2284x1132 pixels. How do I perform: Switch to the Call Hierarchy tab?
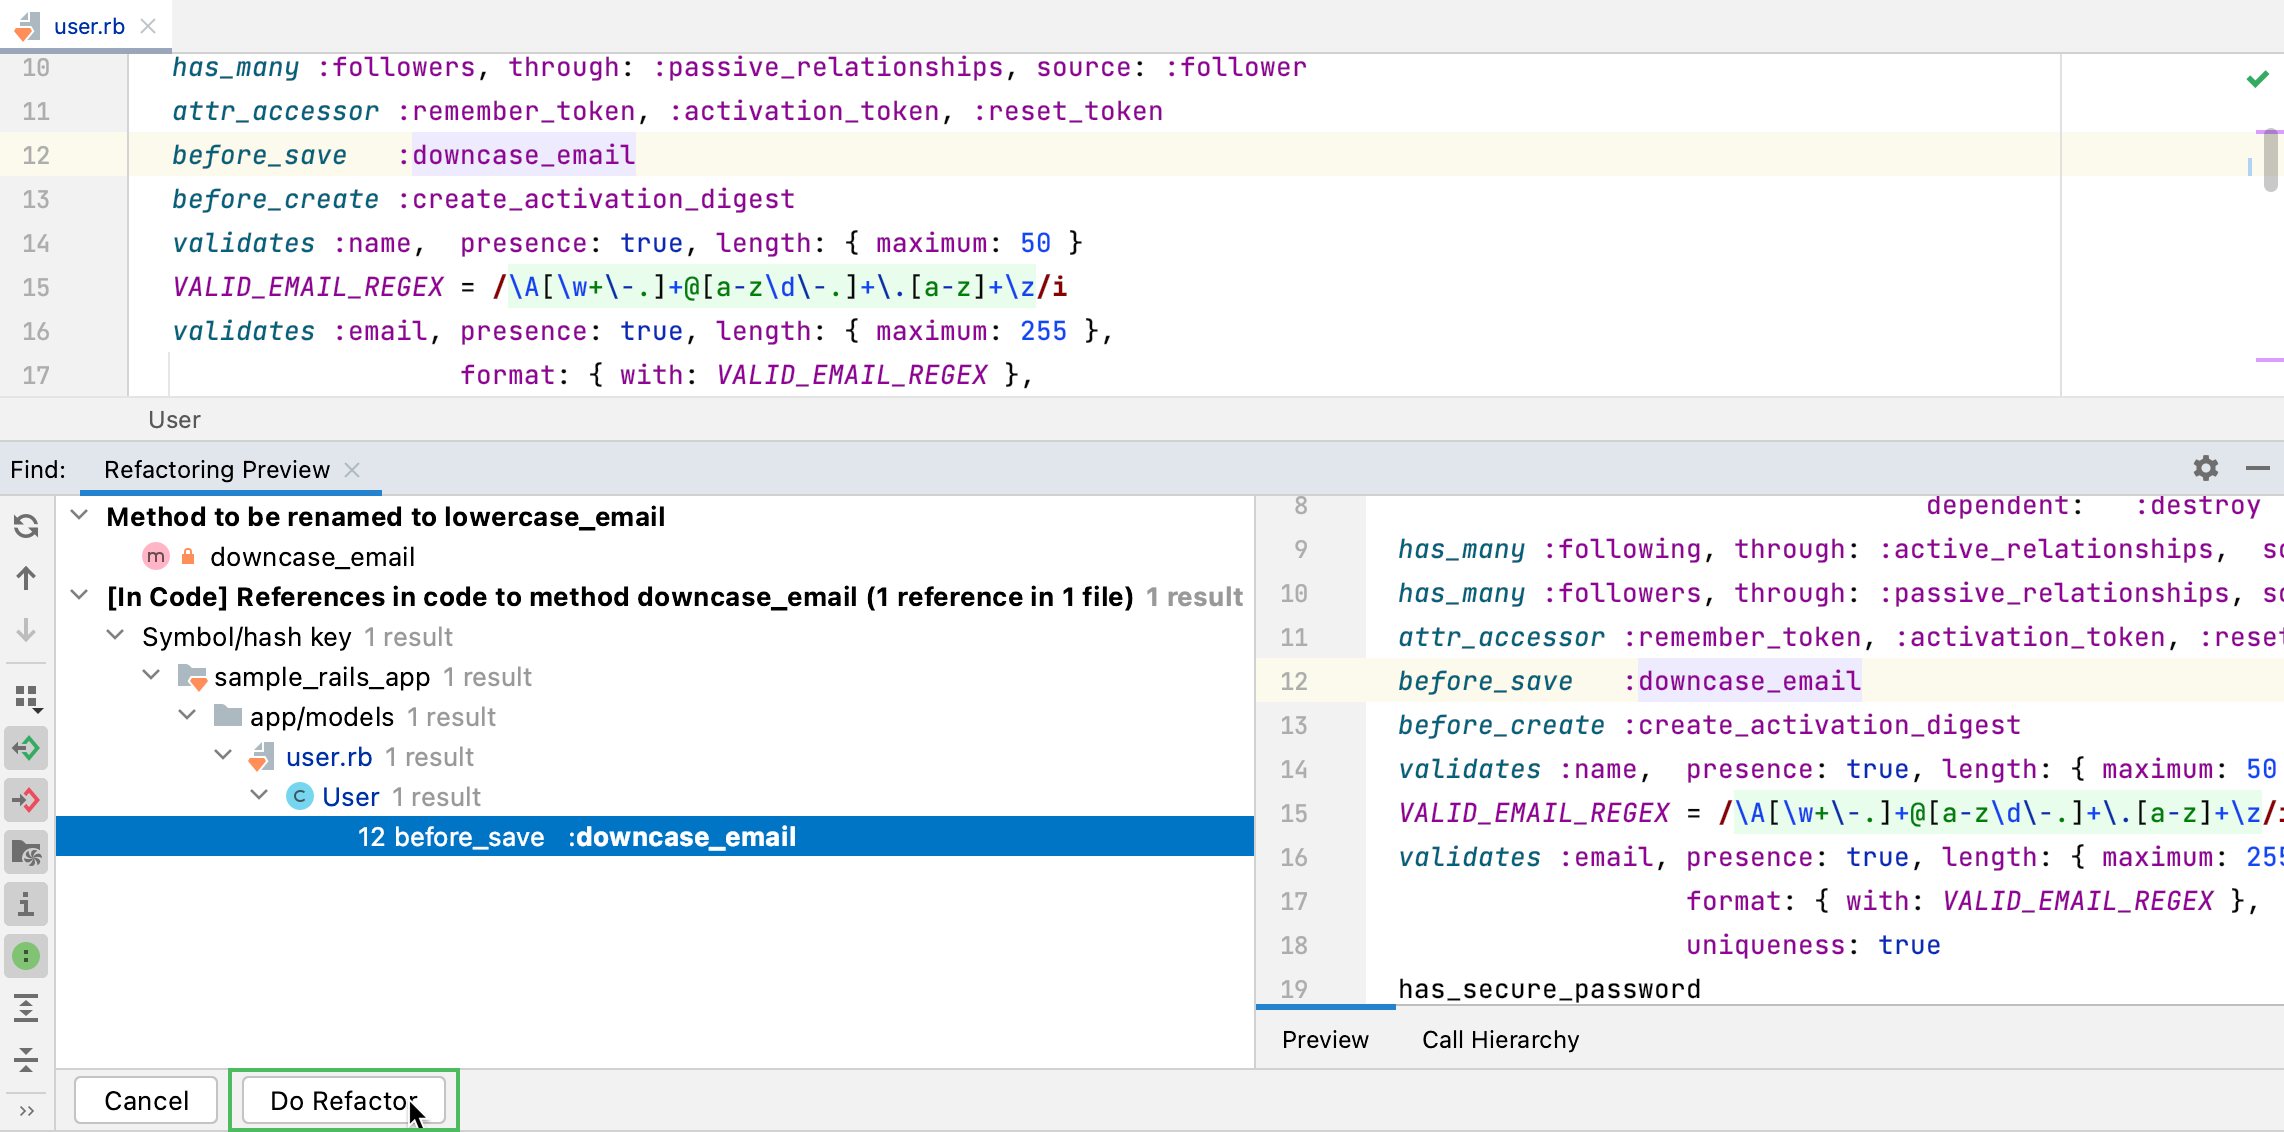click(1500, 1040)
